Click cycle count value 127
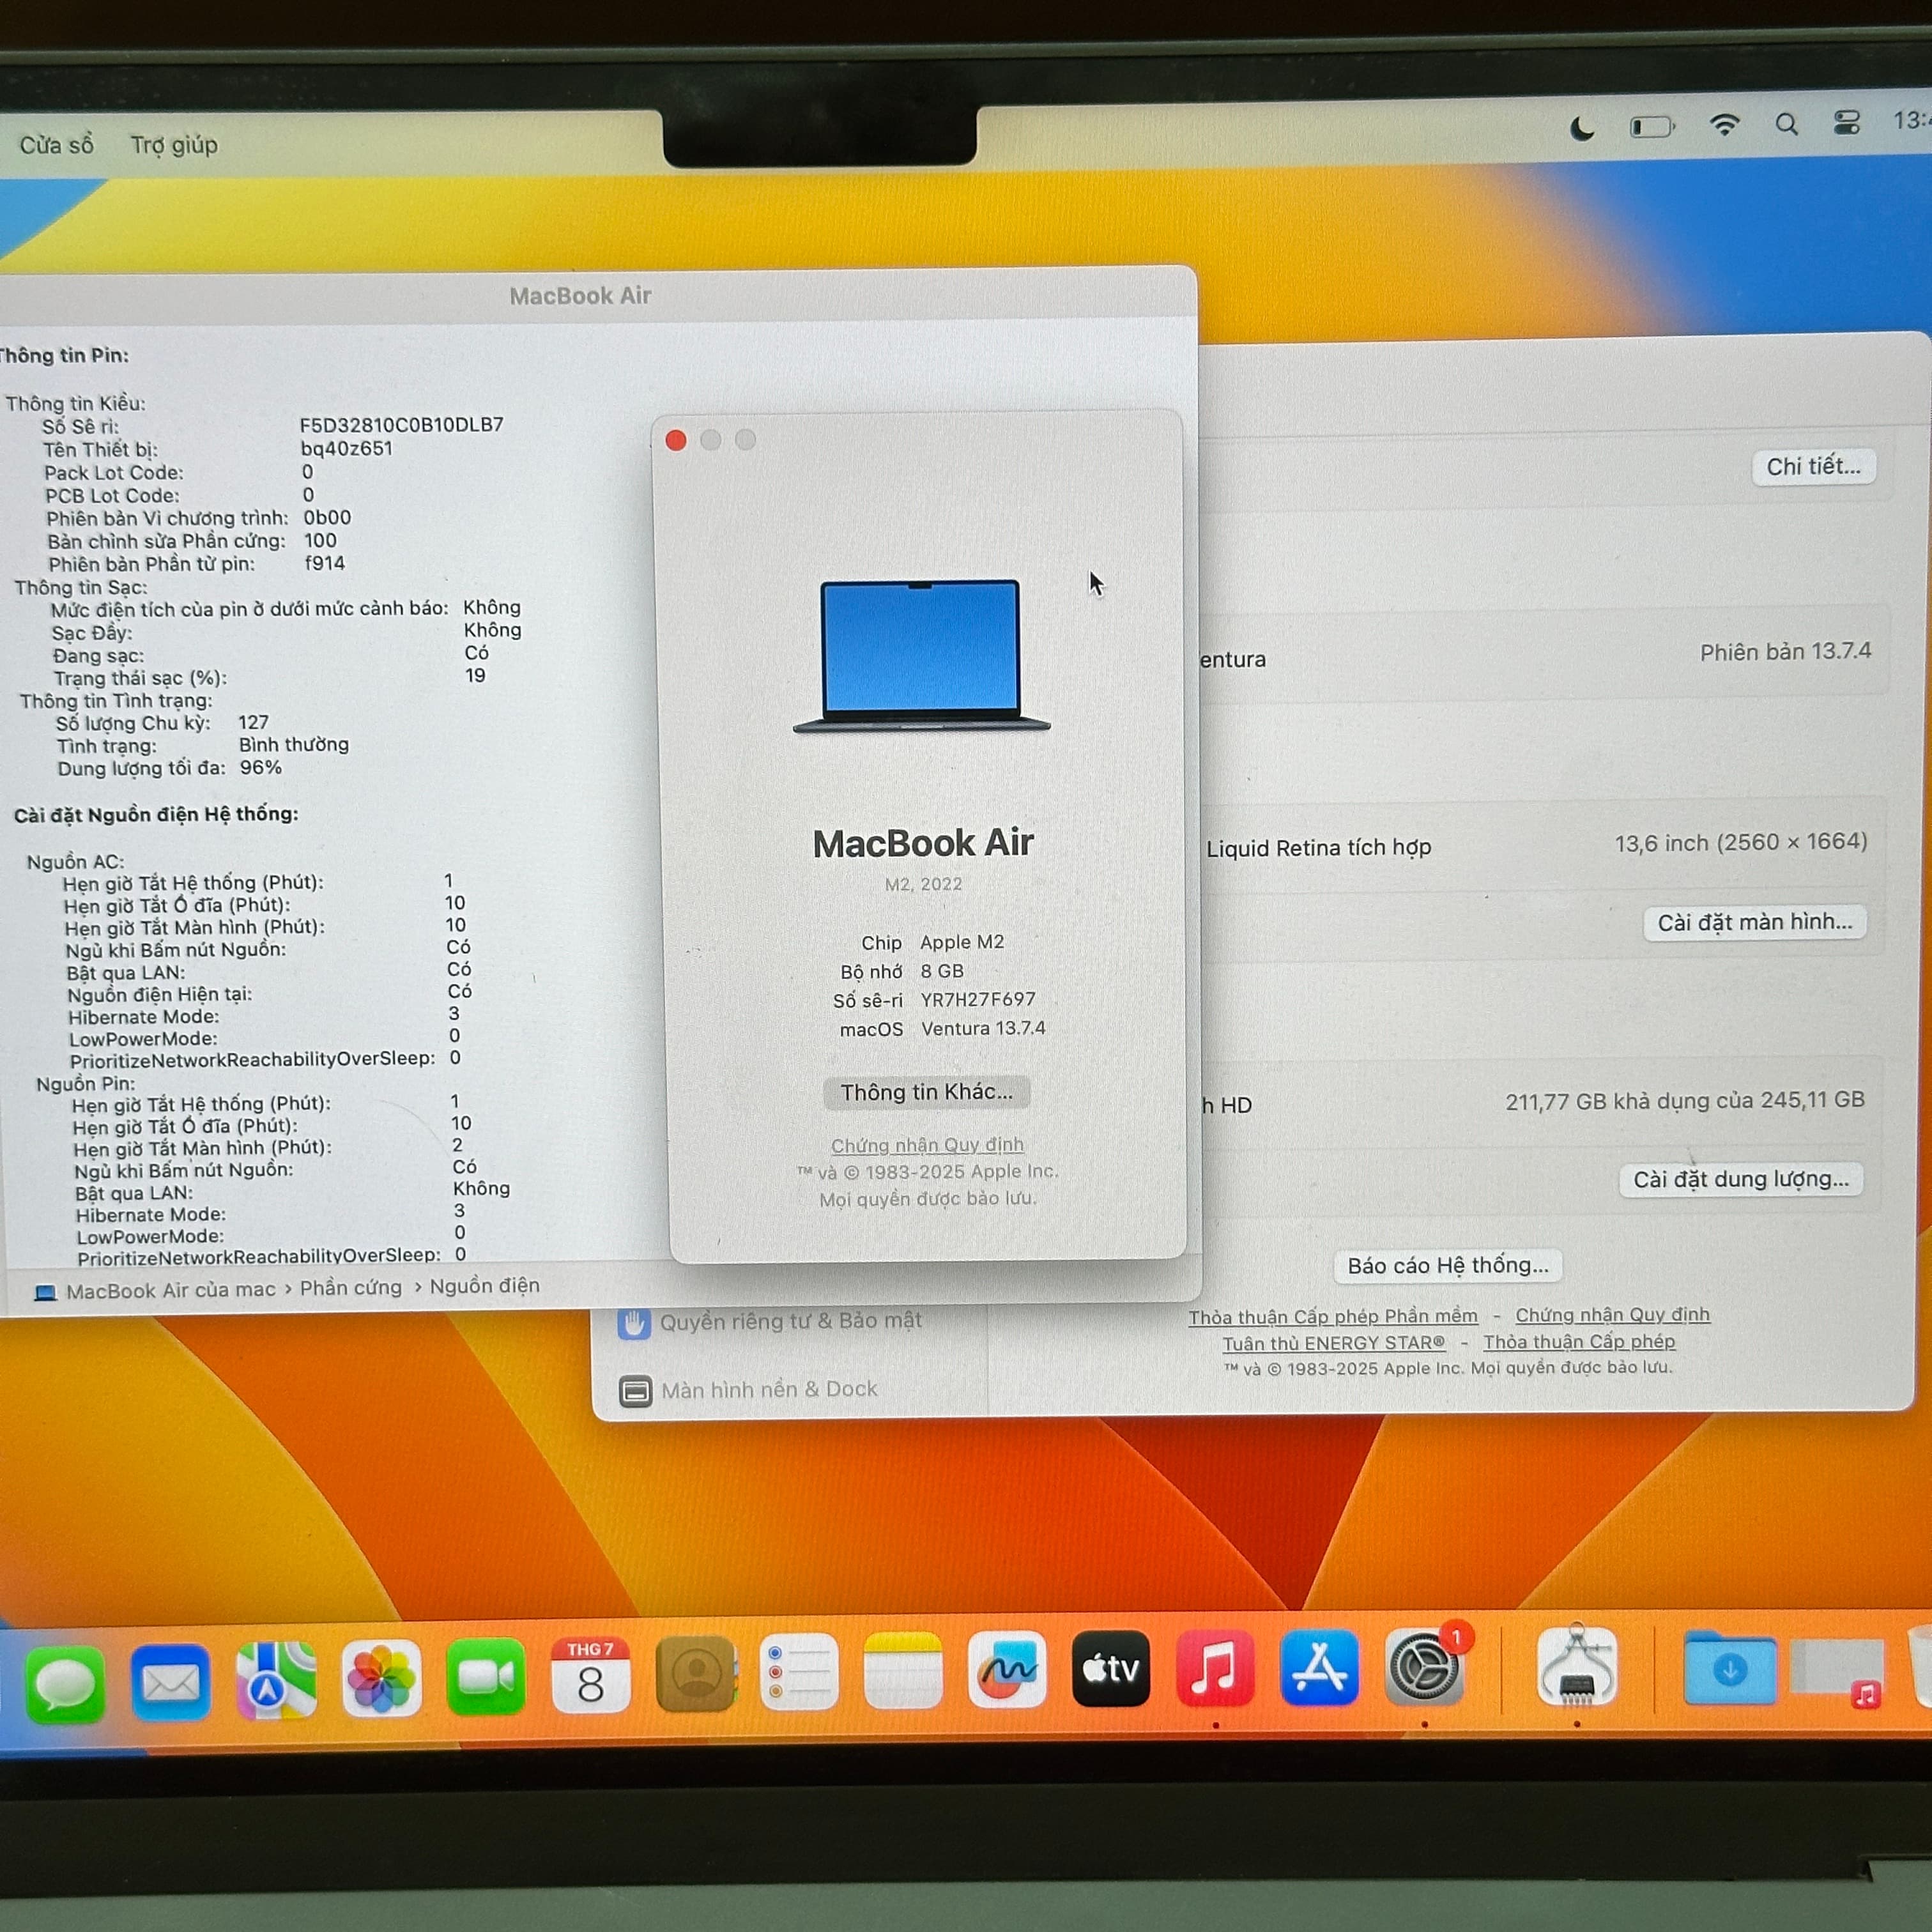The width and height of the screenshot is (1932, 1932). [253, 722]
